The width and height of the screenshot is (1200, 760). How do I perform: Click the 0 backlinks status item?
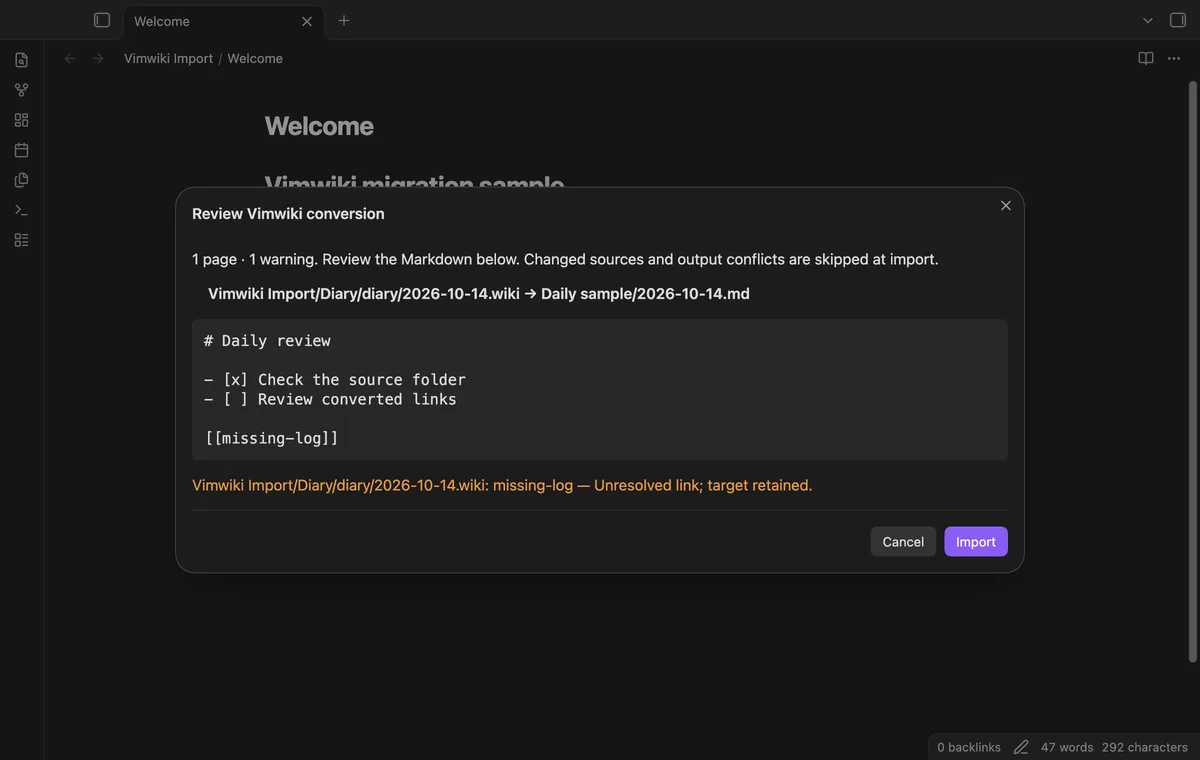pos(969,747)
